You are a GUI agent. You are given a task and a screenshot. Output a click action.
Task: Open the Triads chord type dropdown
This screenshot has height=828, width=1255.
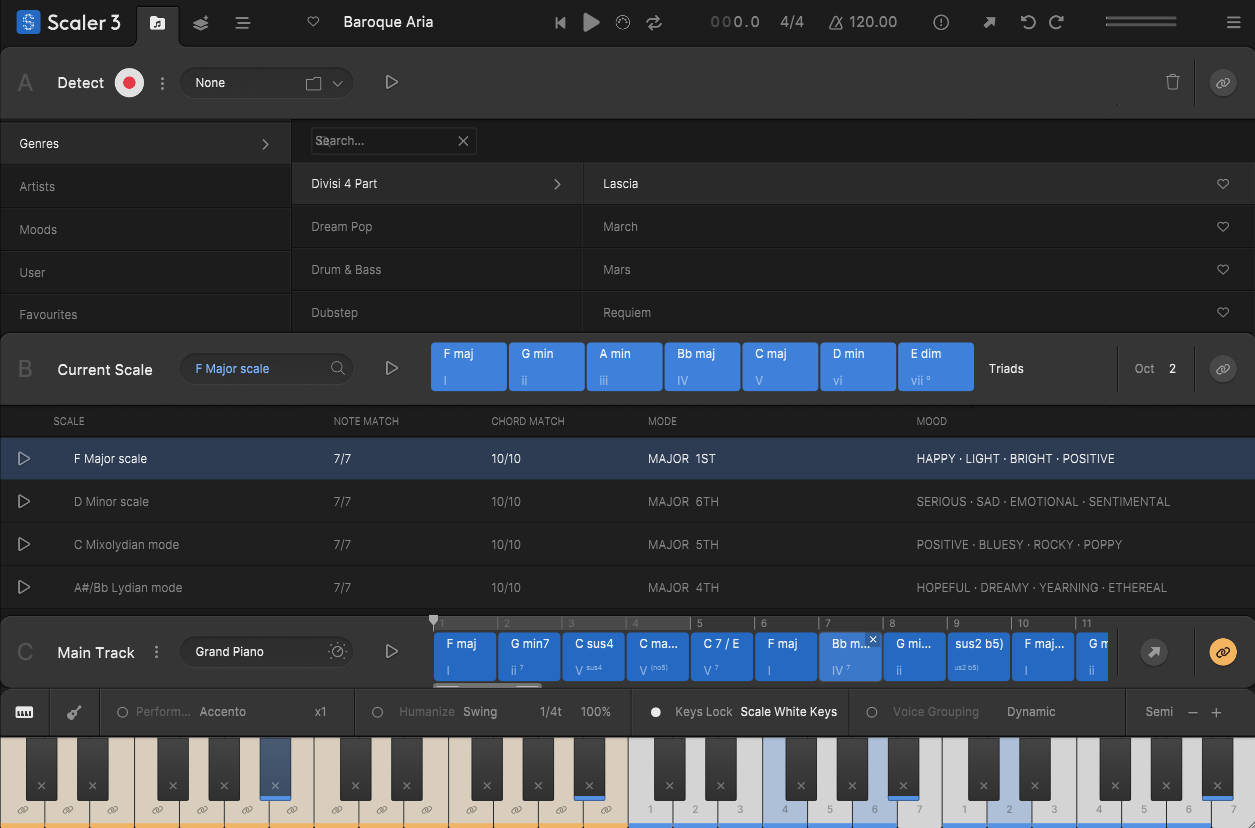[1006, 369]
